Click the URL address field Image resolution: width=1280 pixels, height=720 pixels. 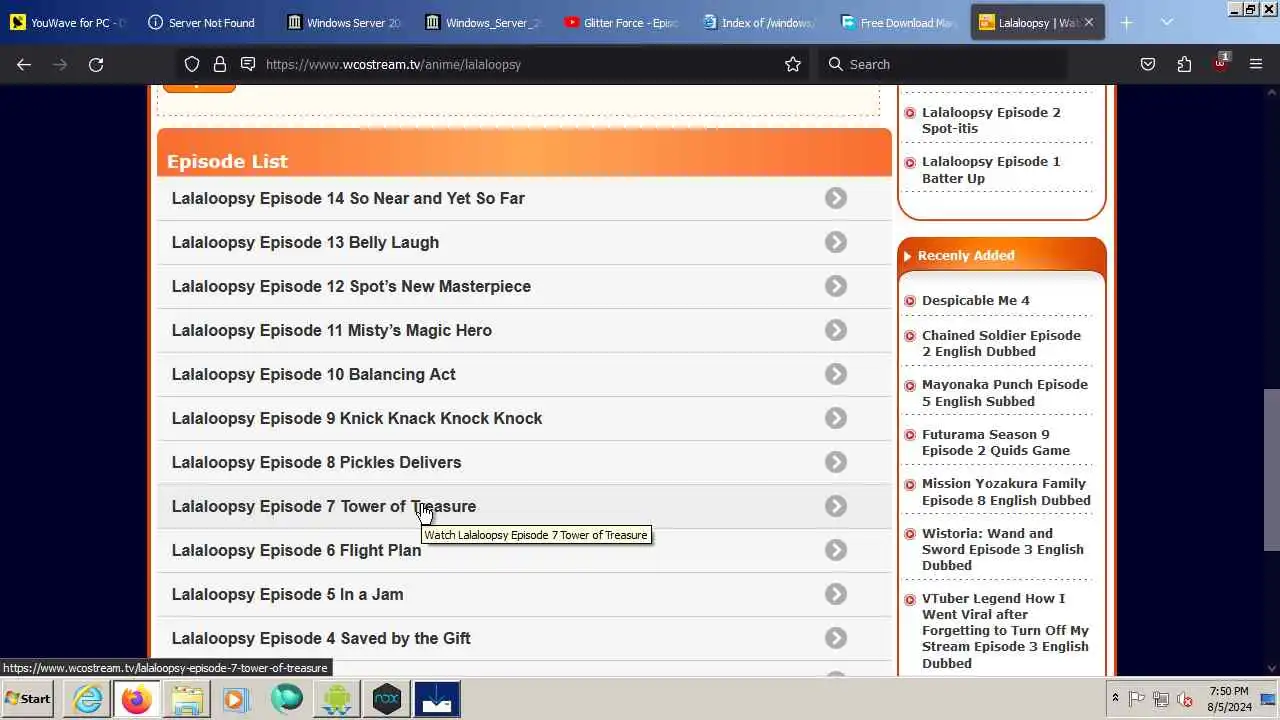click(520, 64)
